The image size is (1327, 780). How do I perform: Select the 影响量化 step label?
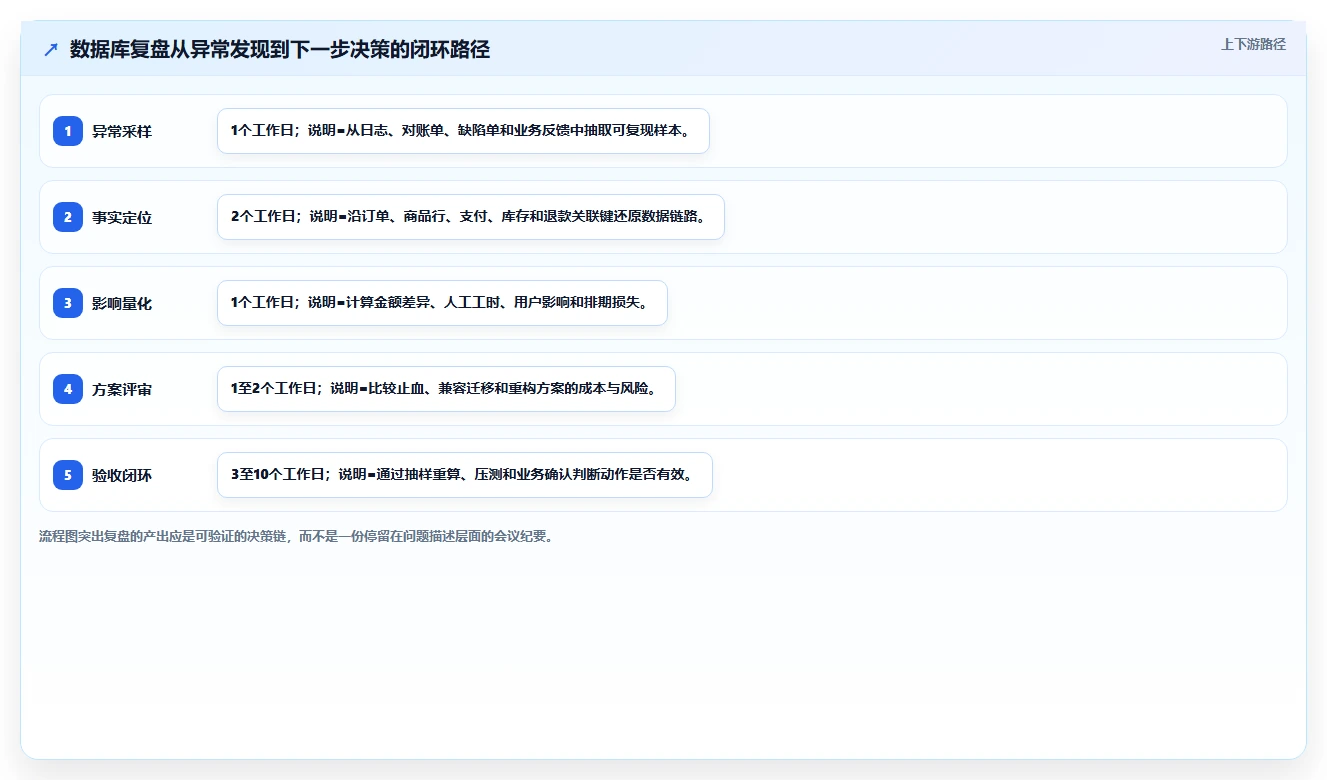[122, 303]
